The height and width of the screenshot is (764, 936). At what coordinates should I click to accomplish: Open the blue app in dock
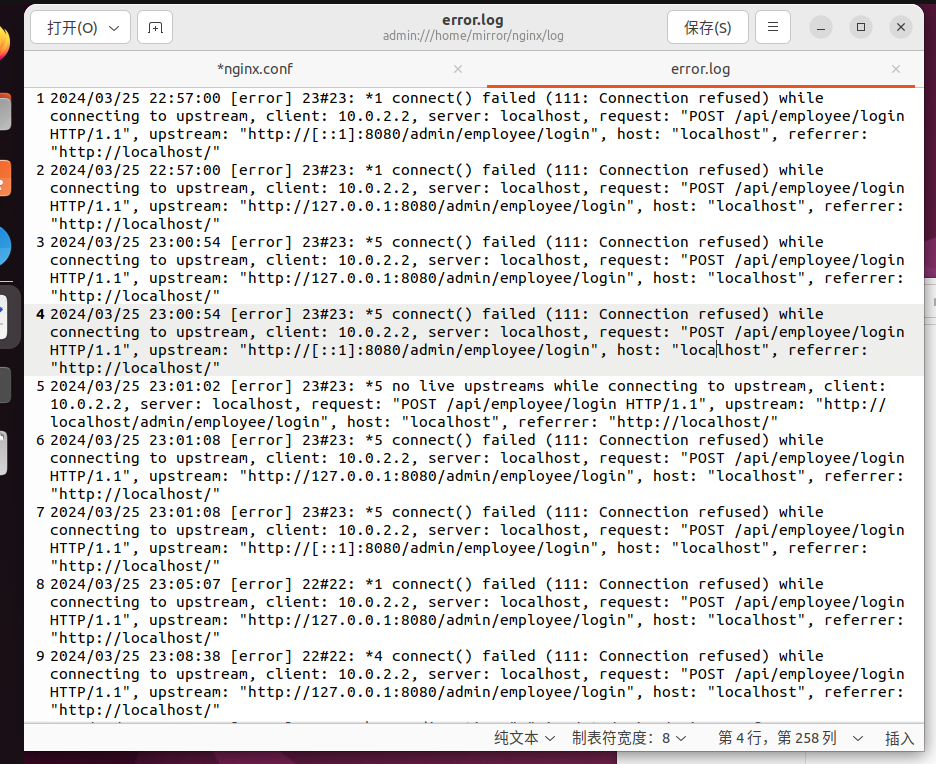coord(5,245)
